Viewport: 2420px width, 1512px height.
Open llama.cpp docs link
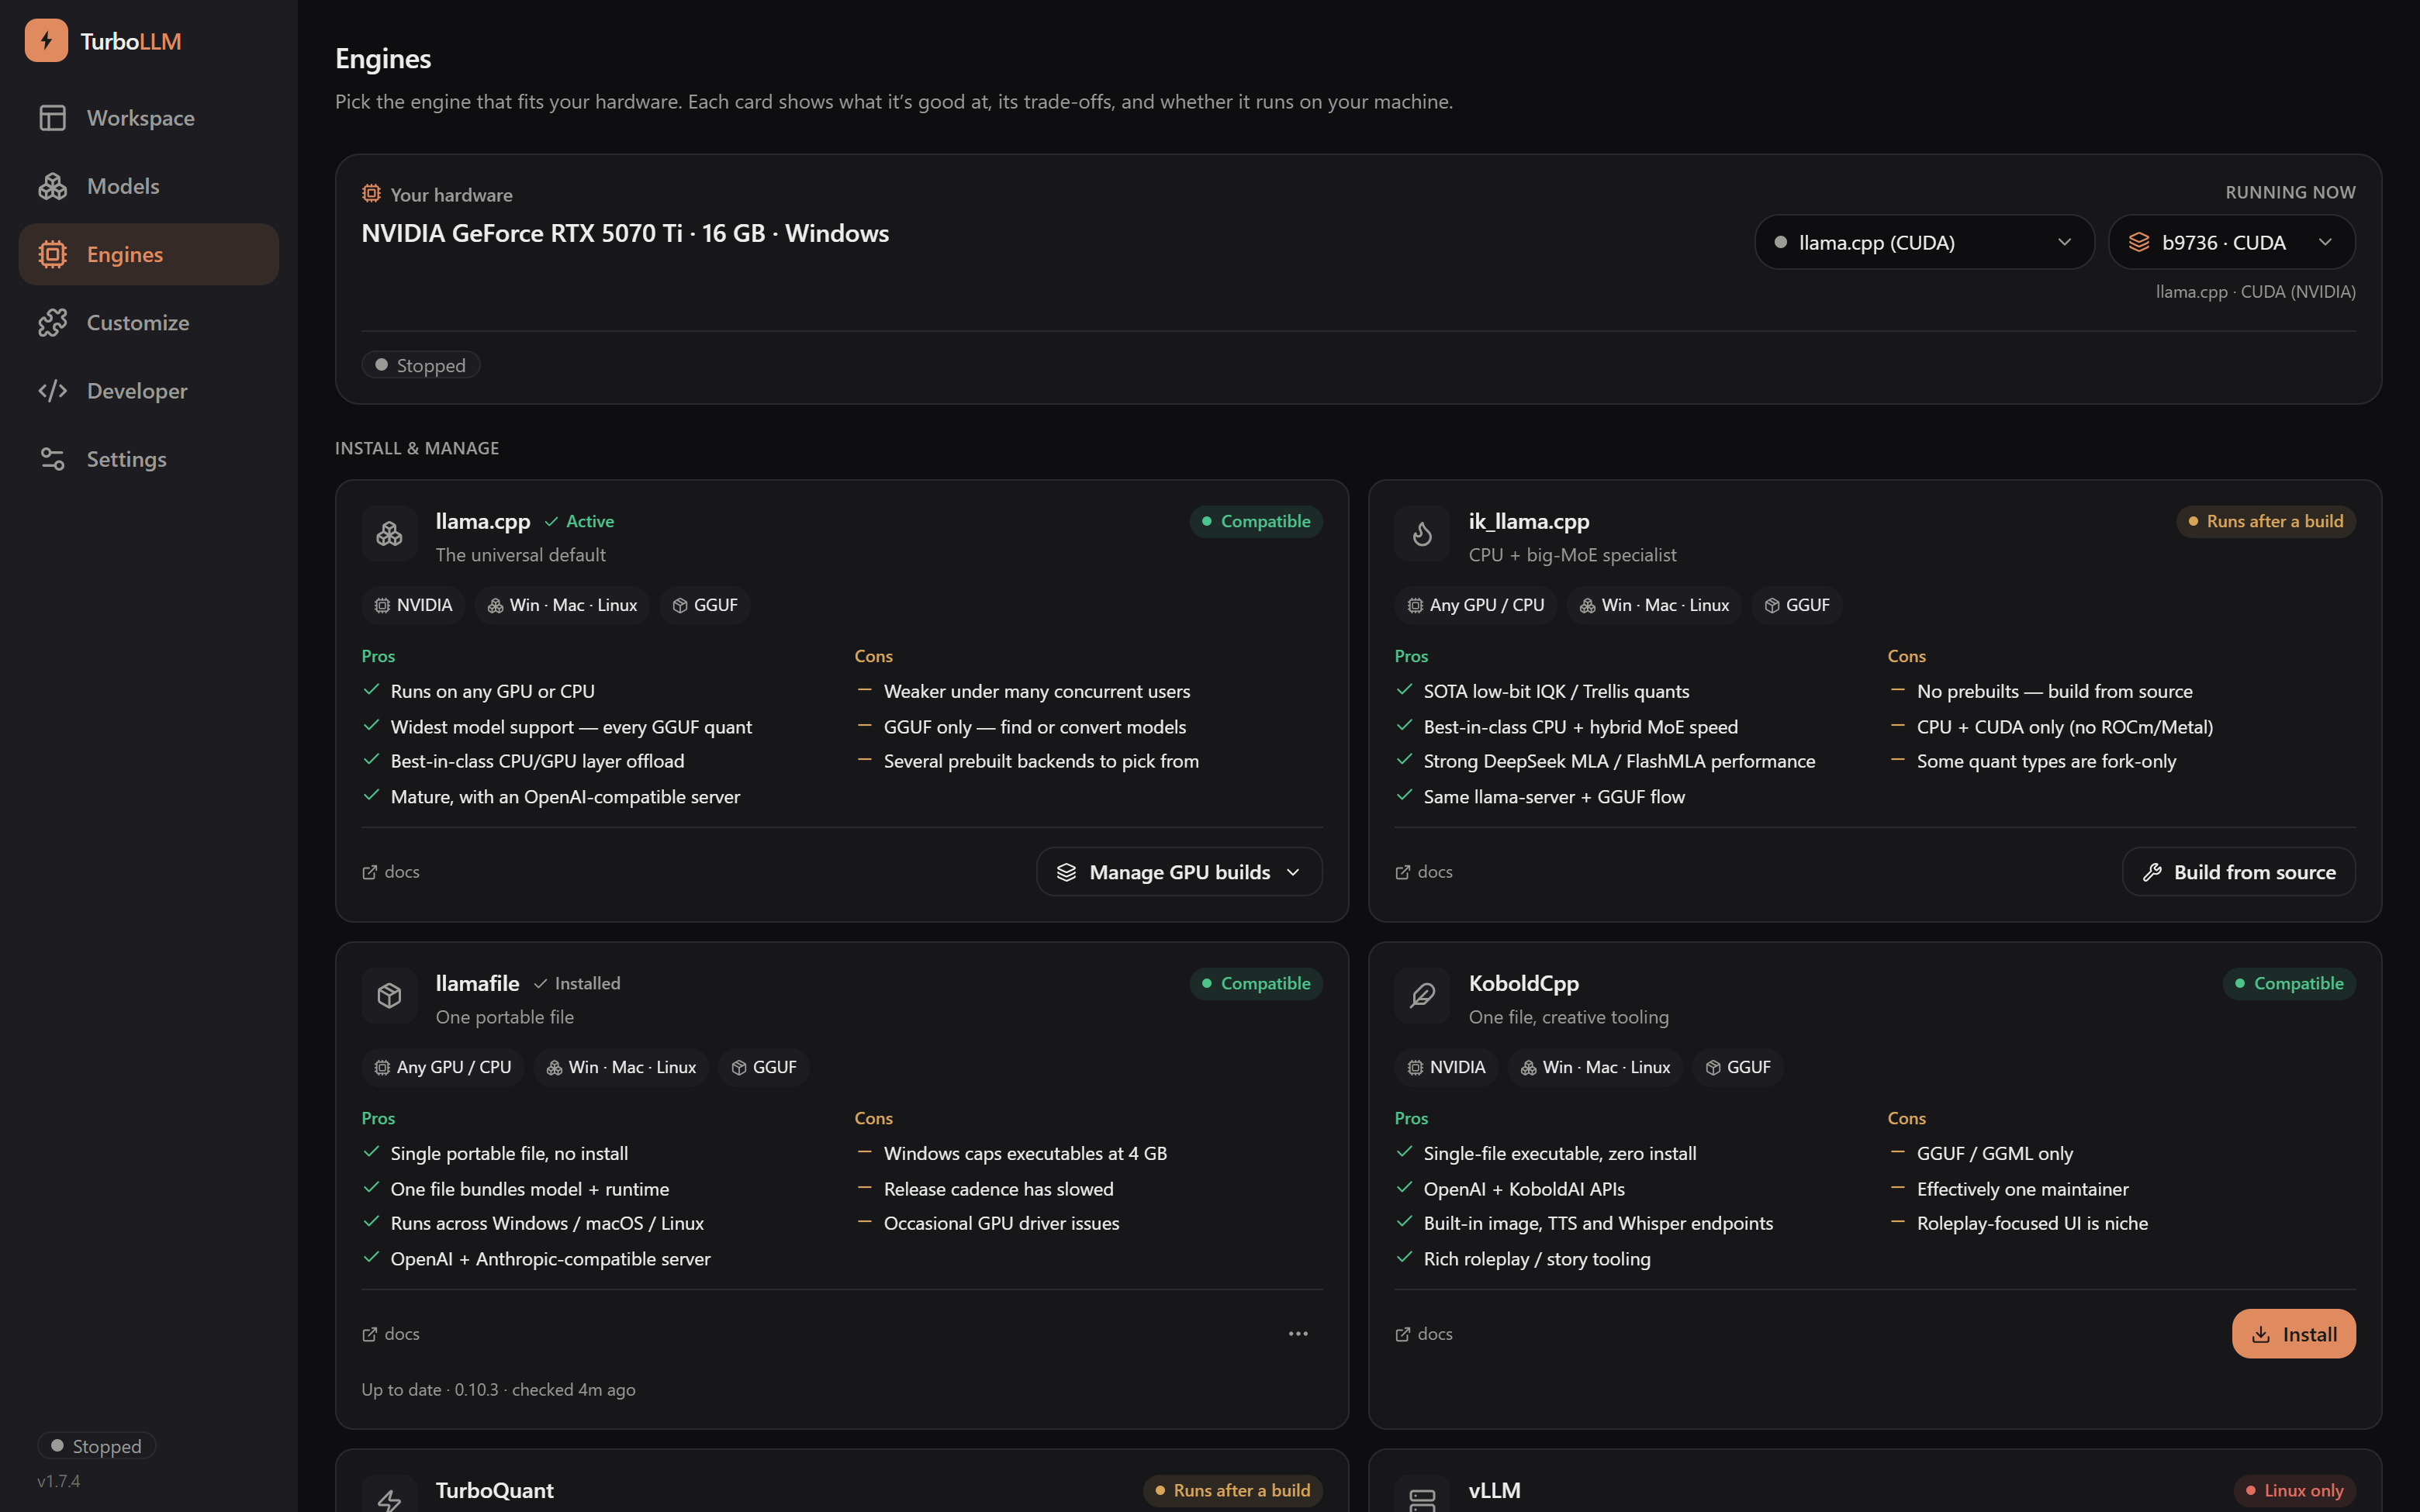coord(391,872)
